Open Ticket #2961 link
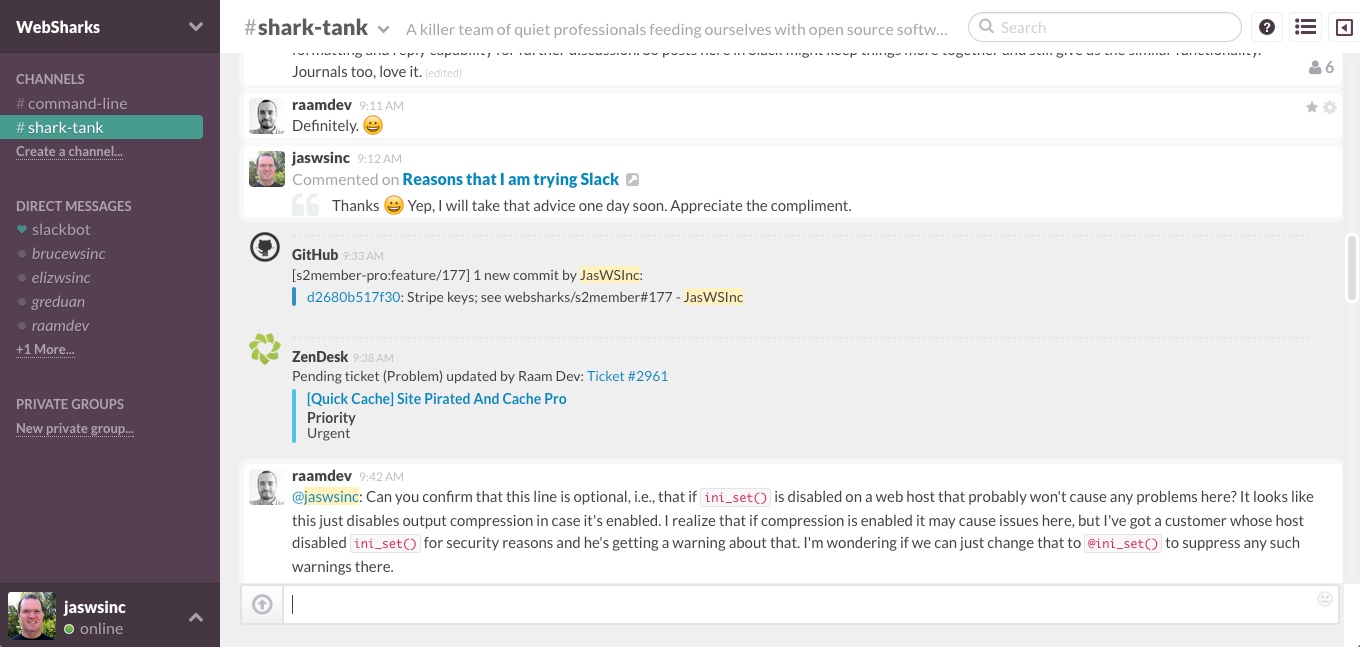 [627, 376]
